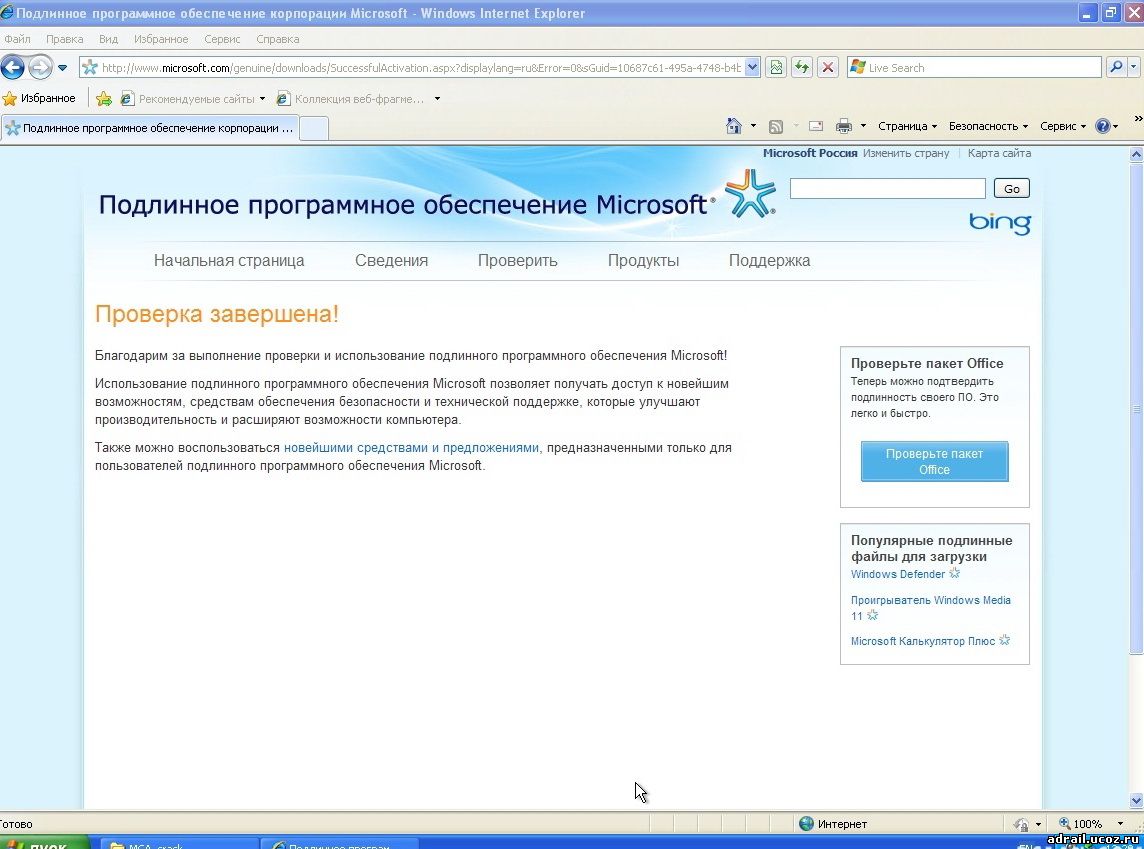Click the Compatibility View icon
The width and height of the screenshot is (1144, 849).
point(776,68)
